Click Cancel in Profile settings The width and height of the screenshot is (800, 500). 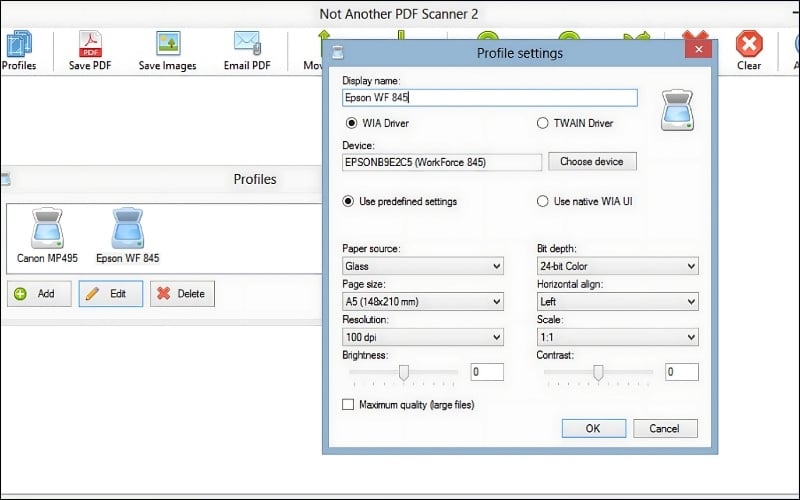point(665,429)
